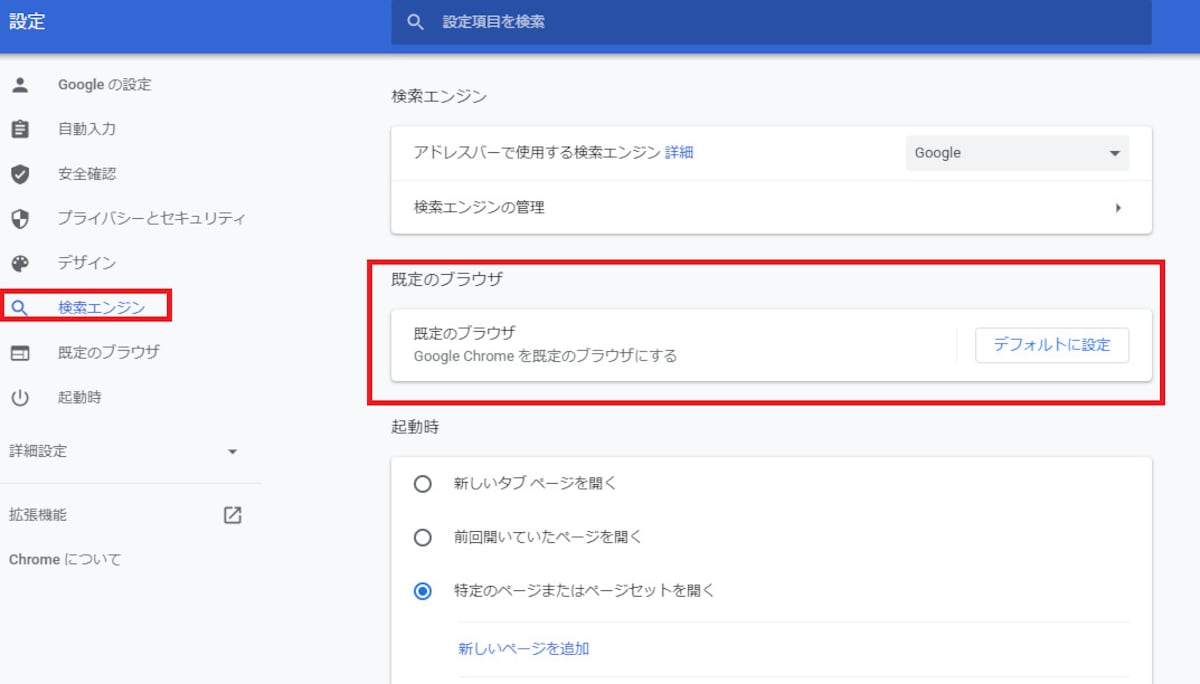The image size is (1200, 684).
Task: Open the Google search engine dropdown
Action: (x=1017, y=153)
